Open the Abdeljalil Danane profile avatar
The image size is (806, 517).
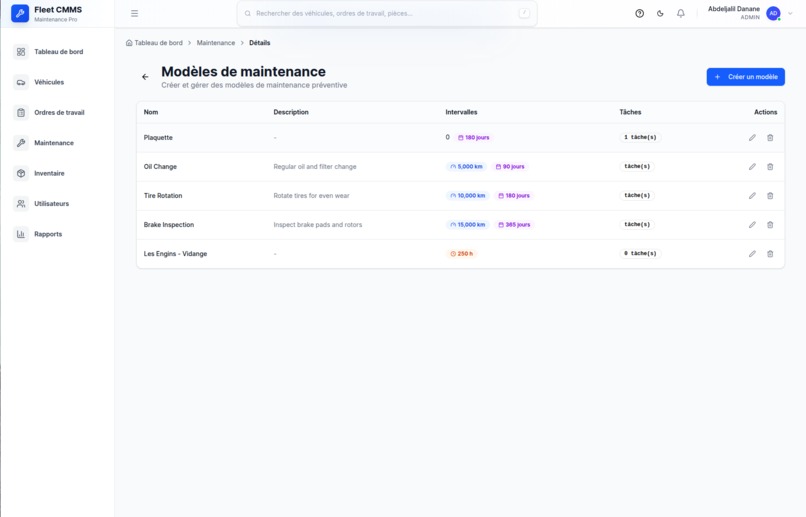(x=773, y=13)
